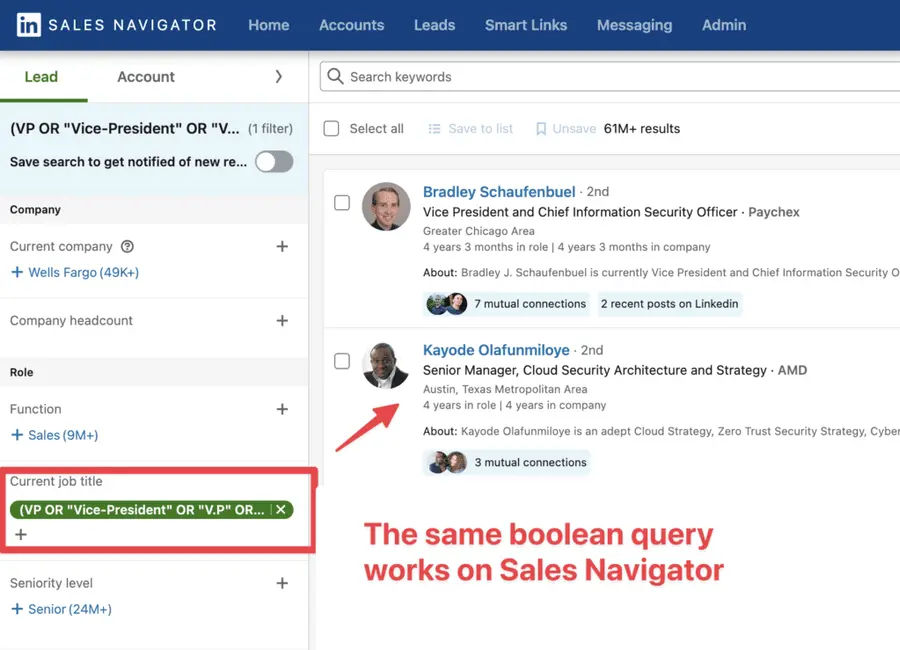
Task: Expand the Seniority level filter
Action: coord(282,583)
